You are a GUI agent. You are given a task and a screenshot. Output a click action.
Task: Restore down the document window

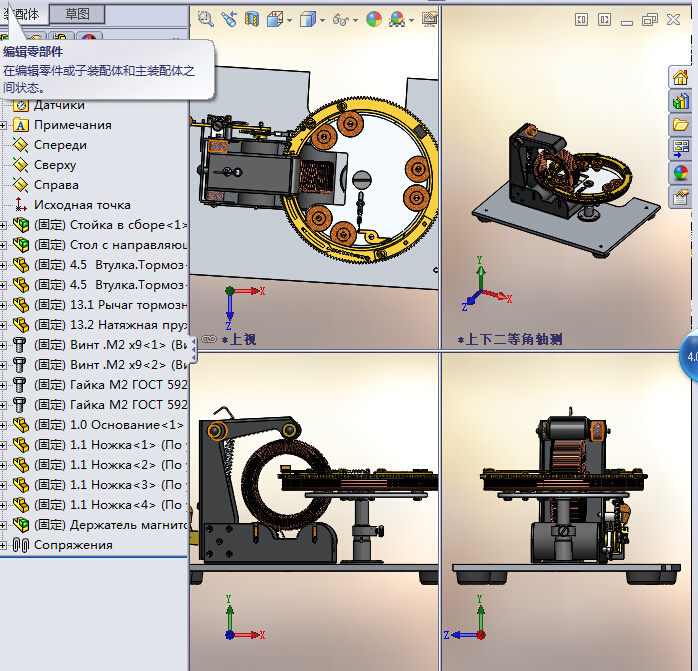click(x=650, y=20)
